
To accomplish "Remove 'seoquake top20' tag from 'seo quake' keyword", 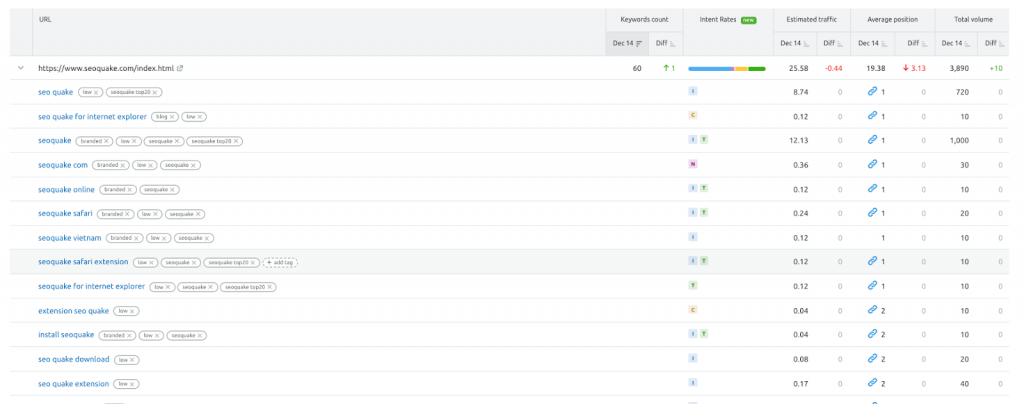I will point(156,92).
